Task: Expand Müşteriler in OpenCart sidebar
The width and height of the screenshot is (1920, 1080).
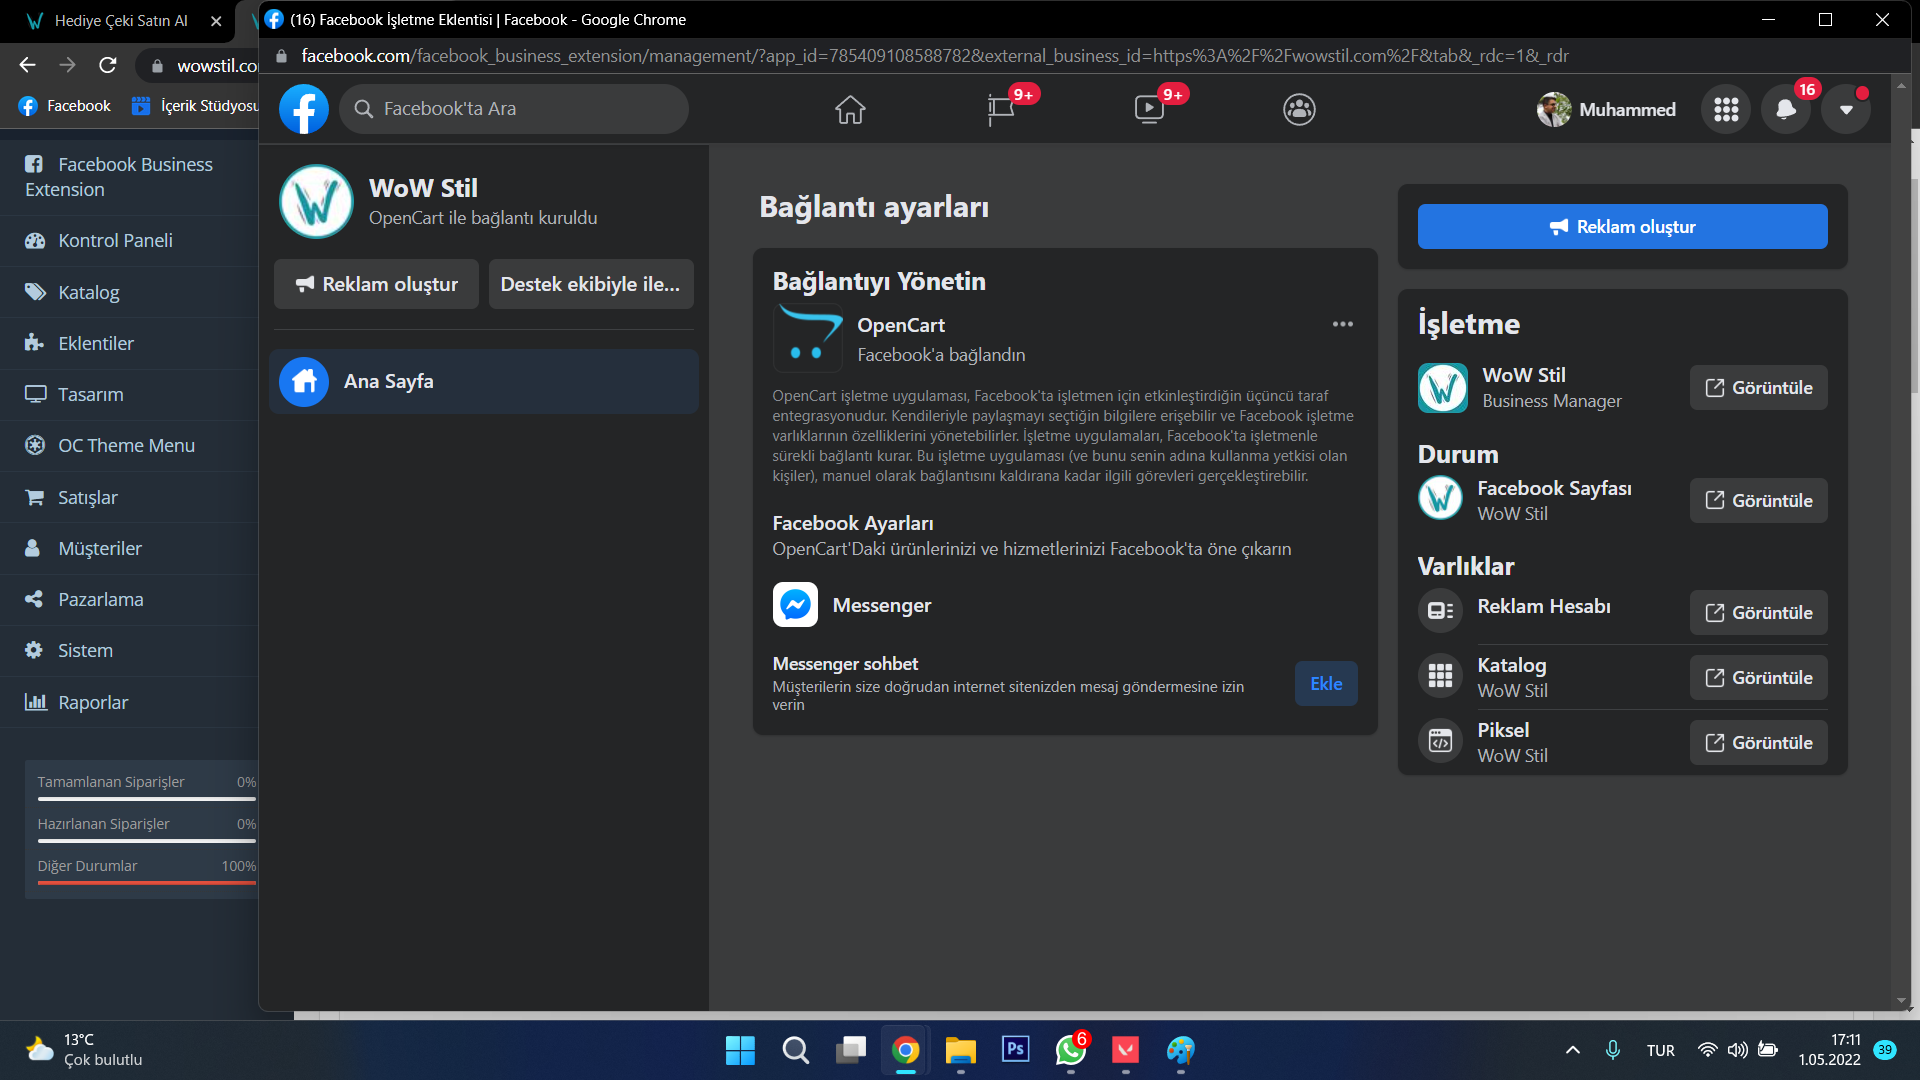Action: tap(129, 548)
